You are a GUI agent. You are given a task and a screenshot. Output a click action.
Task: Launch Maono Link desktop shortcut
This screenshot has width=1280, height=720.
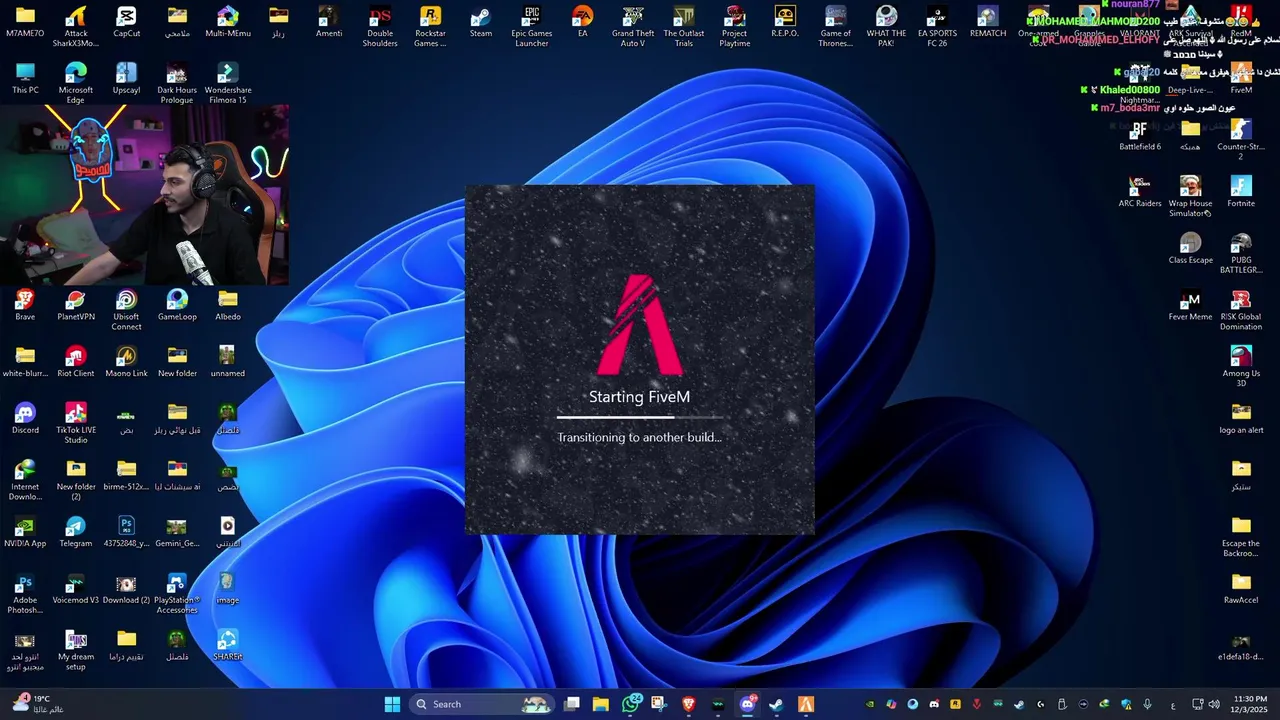(x=126, y=363)
